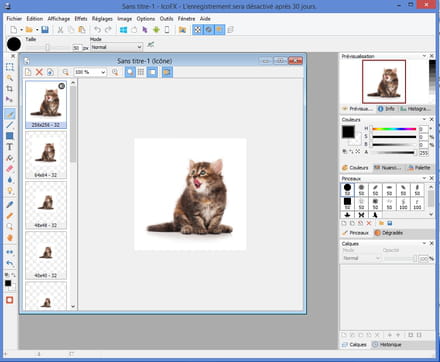Expand the Prévisualisation panel options arrow
The image size is (440, 362).
pos(425,56)
